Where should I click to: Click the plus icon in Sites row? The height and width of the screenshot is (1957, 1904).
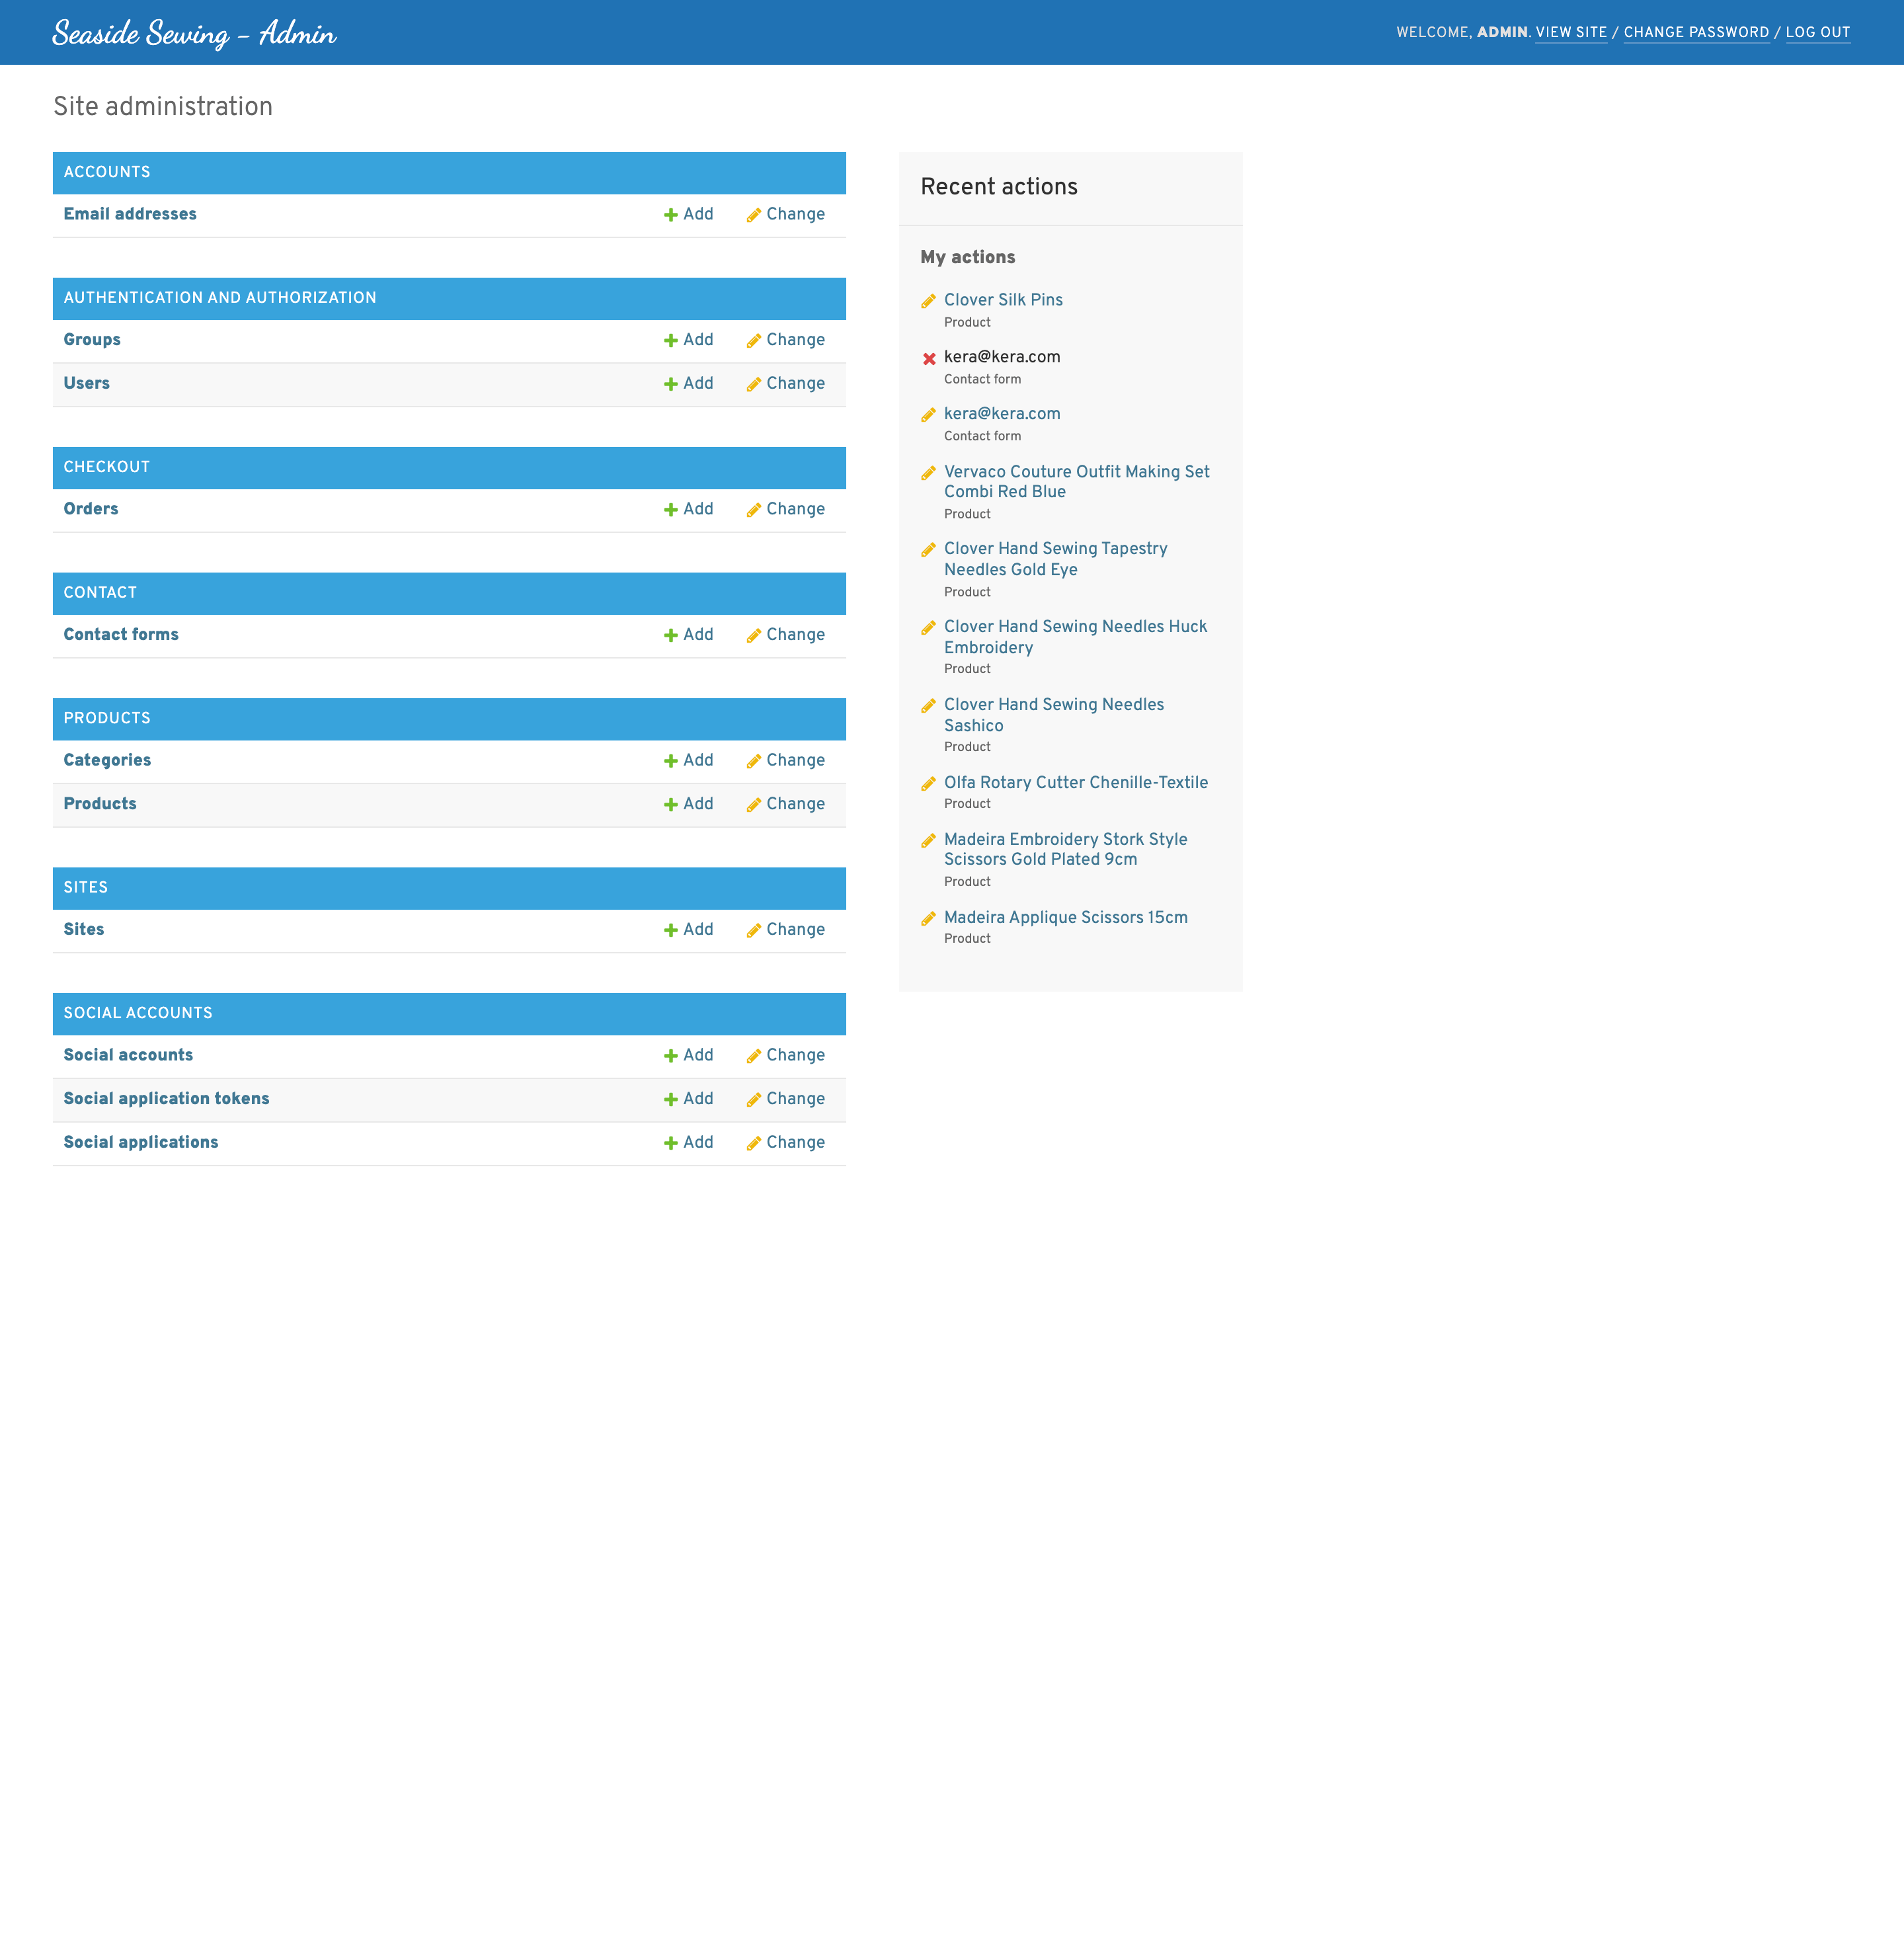[671, 931]
